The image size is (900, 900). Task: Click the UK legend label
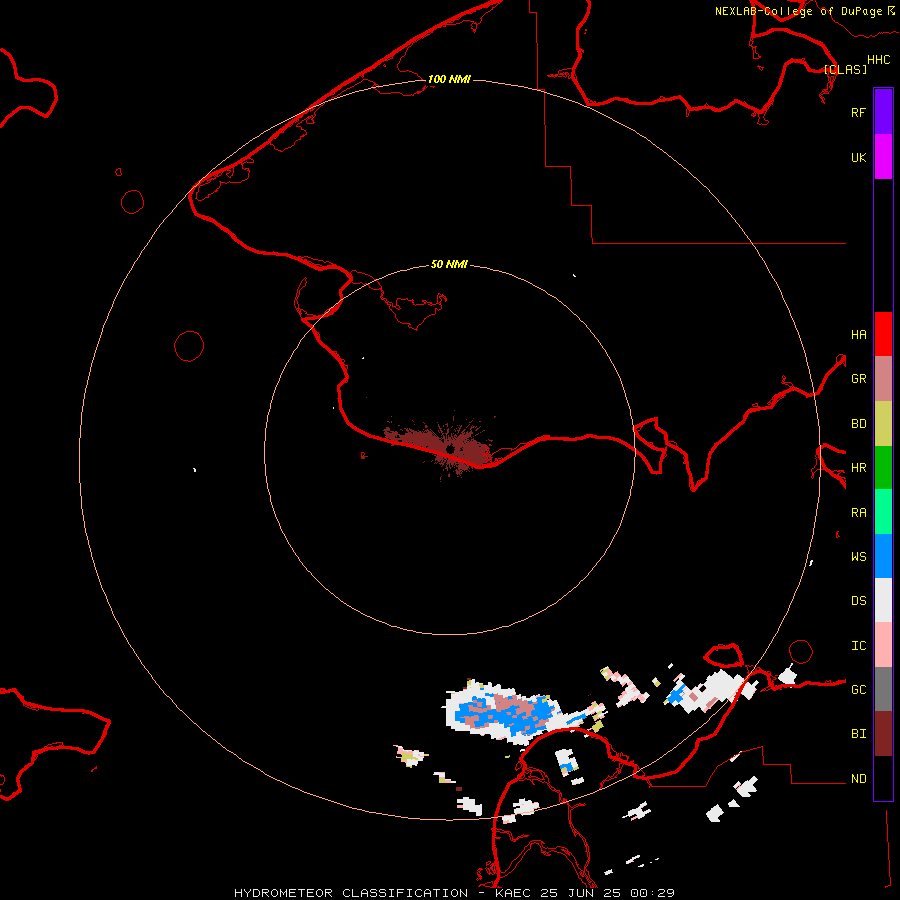click(x=858, y=157)
